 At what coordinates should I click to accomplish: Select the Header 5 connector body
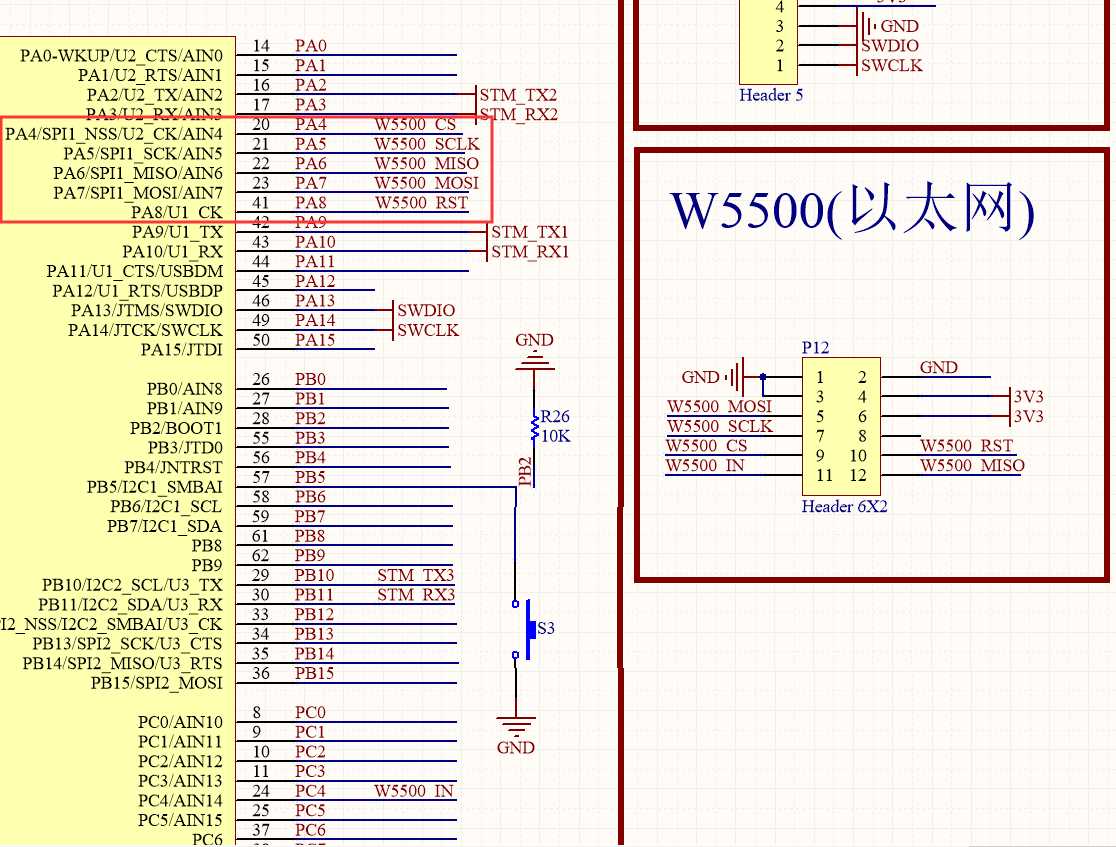tap(769, 41)
